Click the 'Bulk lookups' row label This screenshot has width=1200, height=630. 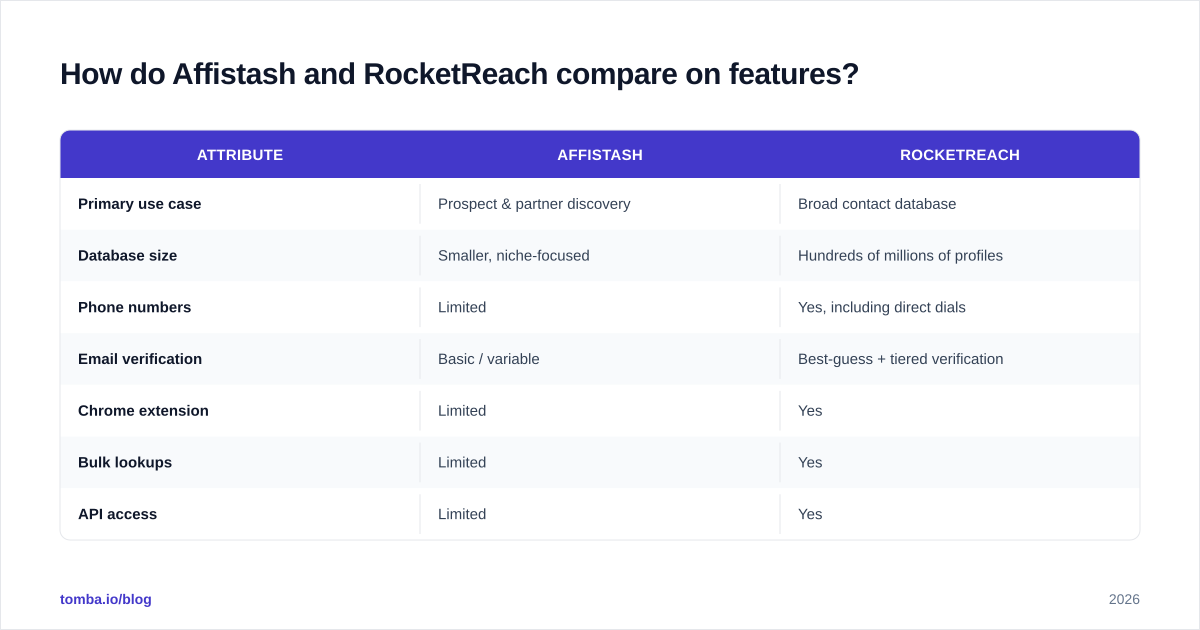[125, 462]
